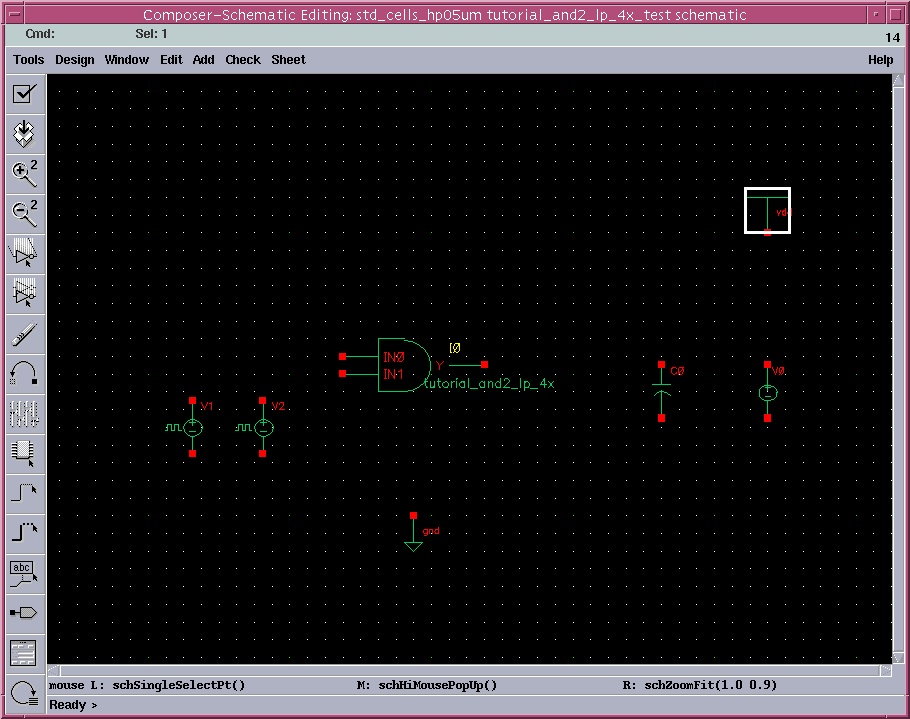Select the Copy tool icon

pos(24,292)
